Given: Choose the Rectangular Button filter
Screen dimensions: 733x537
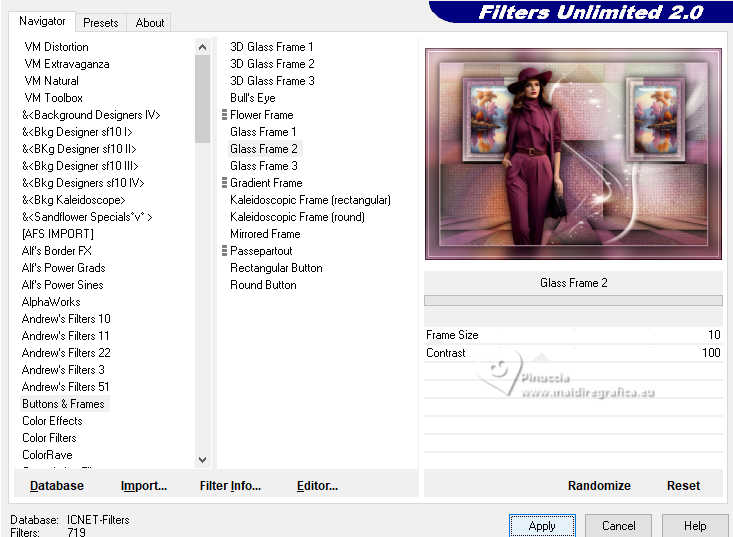Looking at the screenshot, I should pyautogui.click(x=276, y=268).
